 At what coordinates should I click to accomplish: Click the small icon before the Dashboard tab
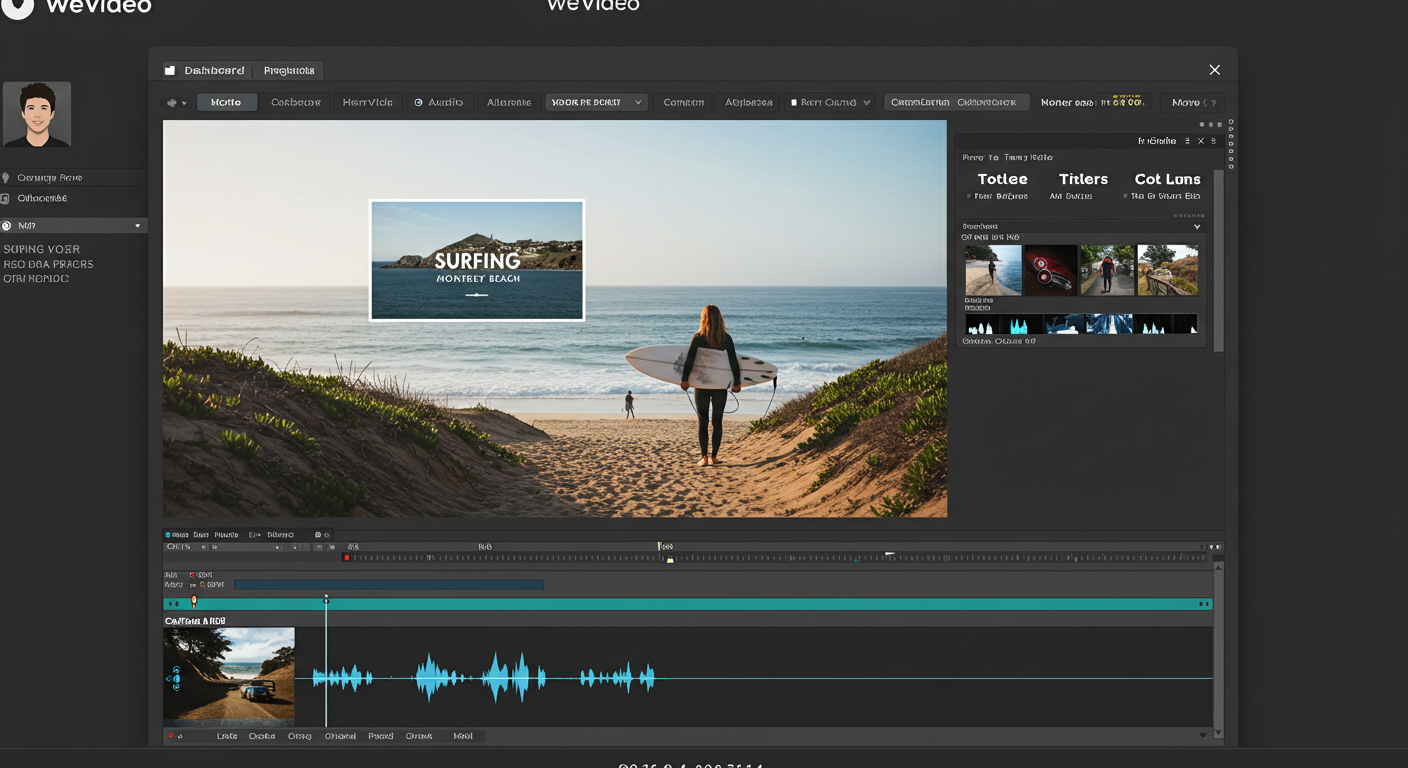click(x=170, y=71)
